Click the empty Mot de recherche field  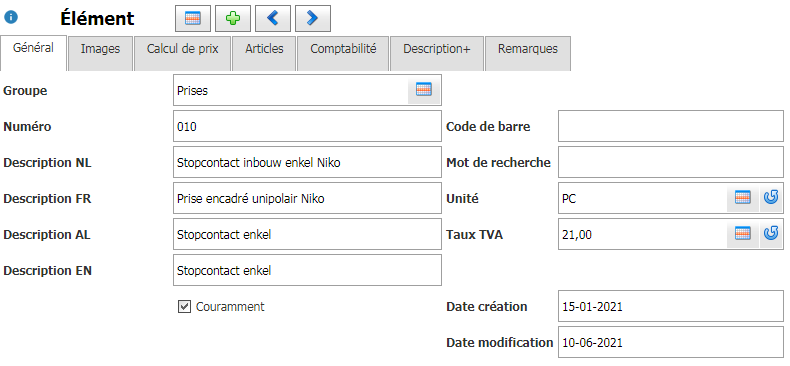pos(671,162)
